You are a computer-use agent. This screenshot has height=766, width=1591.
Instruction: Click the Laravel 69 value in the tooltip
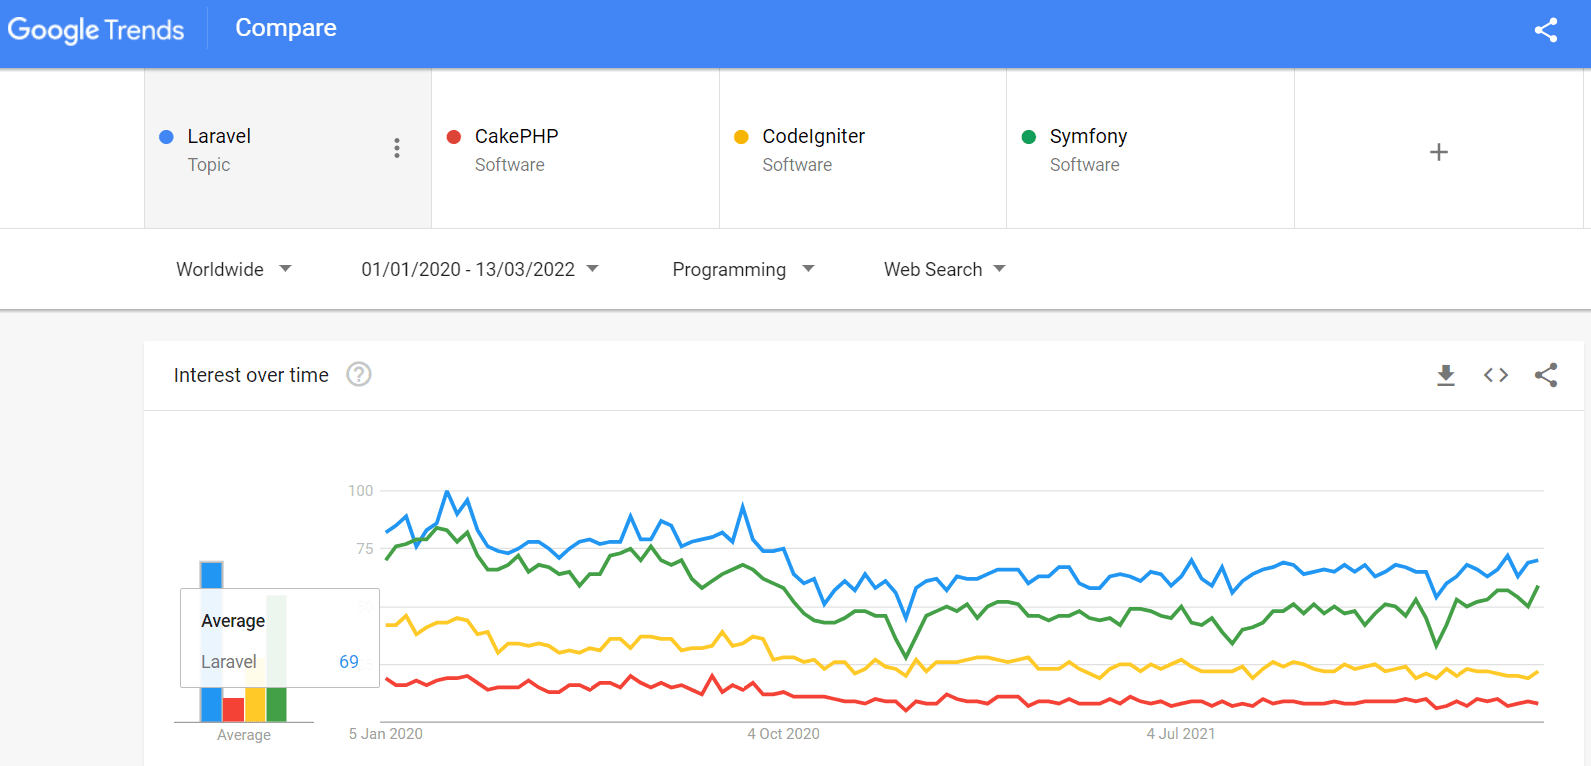[348, 661]
